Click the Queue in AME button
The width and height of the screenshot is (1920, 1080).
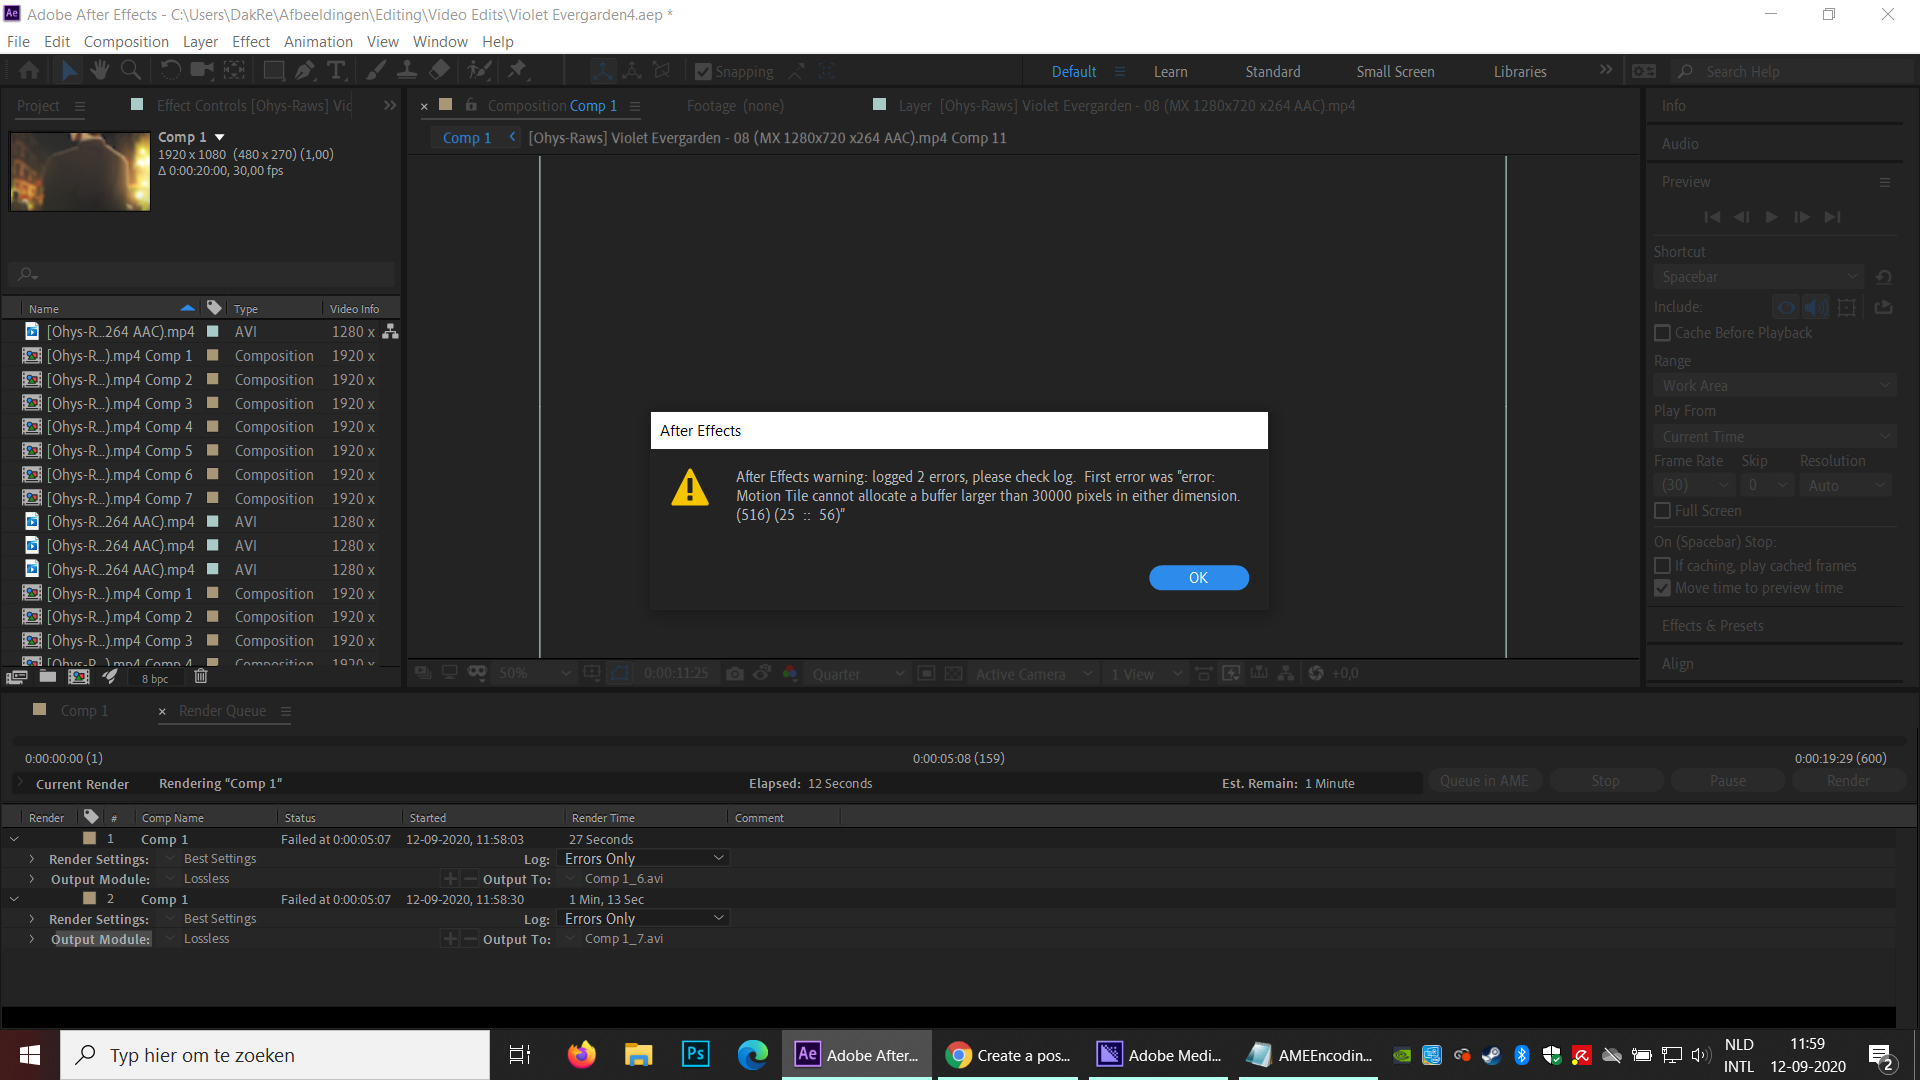[1484, 780]
